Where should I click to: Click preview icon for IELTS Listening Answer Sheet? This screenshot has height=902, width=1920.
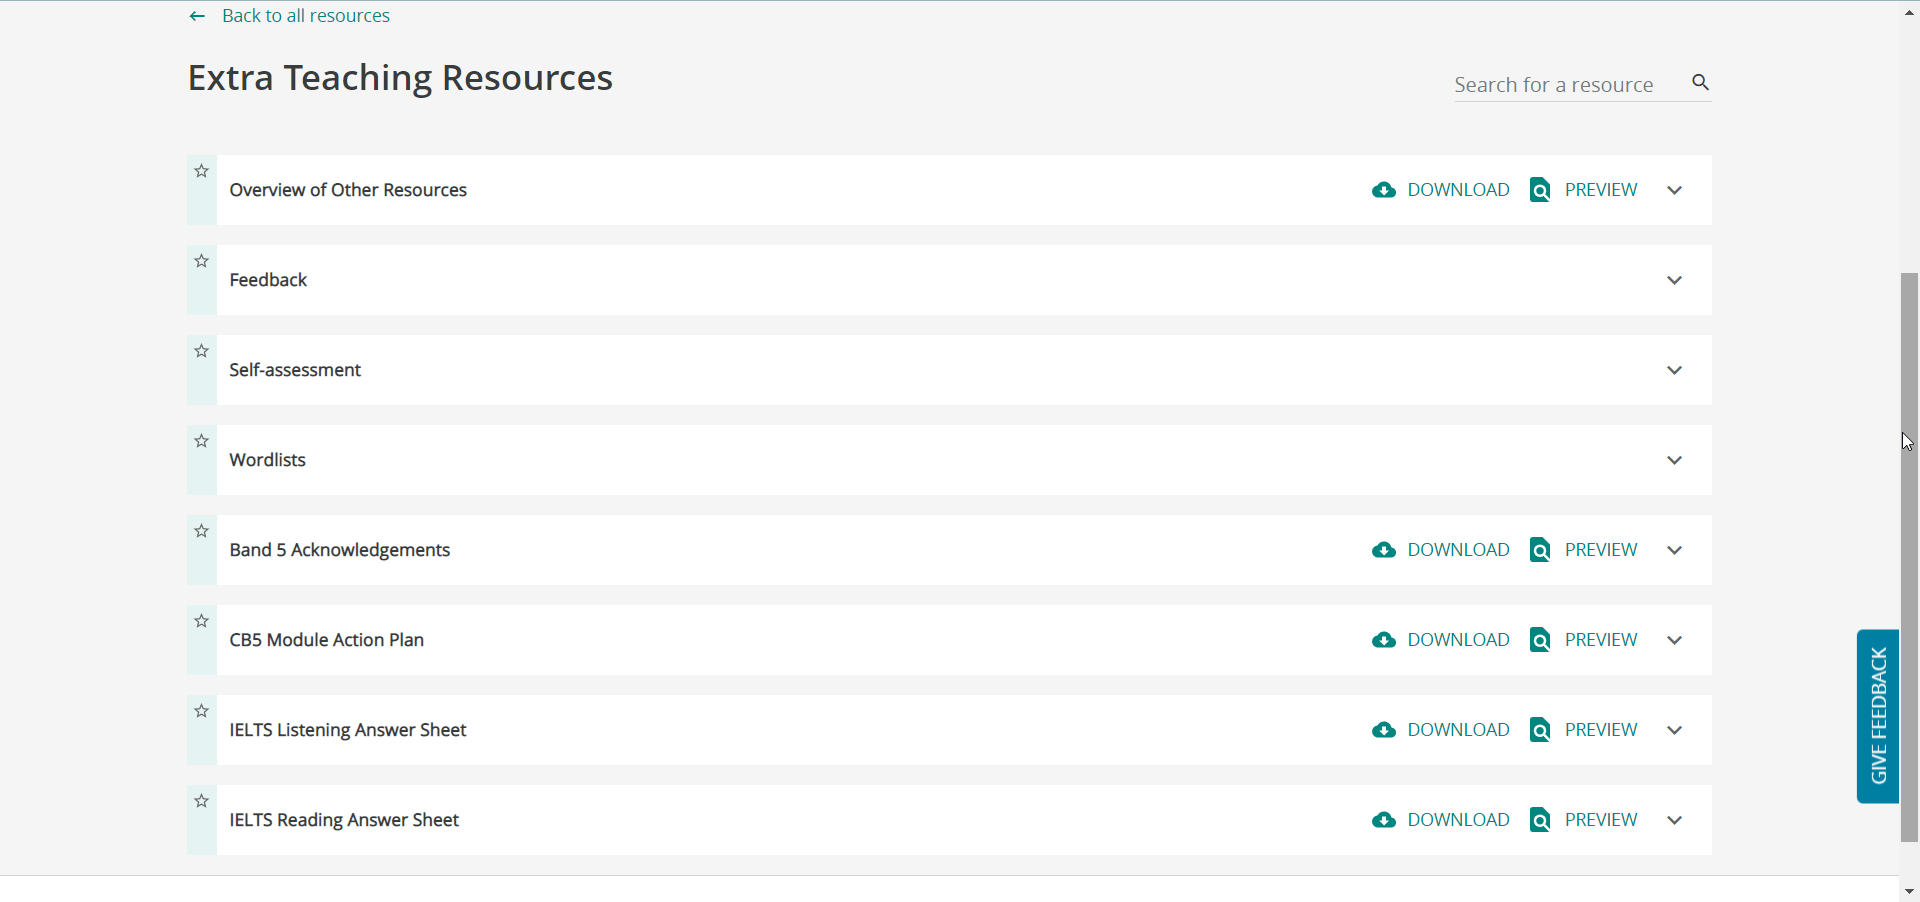[x=1540, y=730]
